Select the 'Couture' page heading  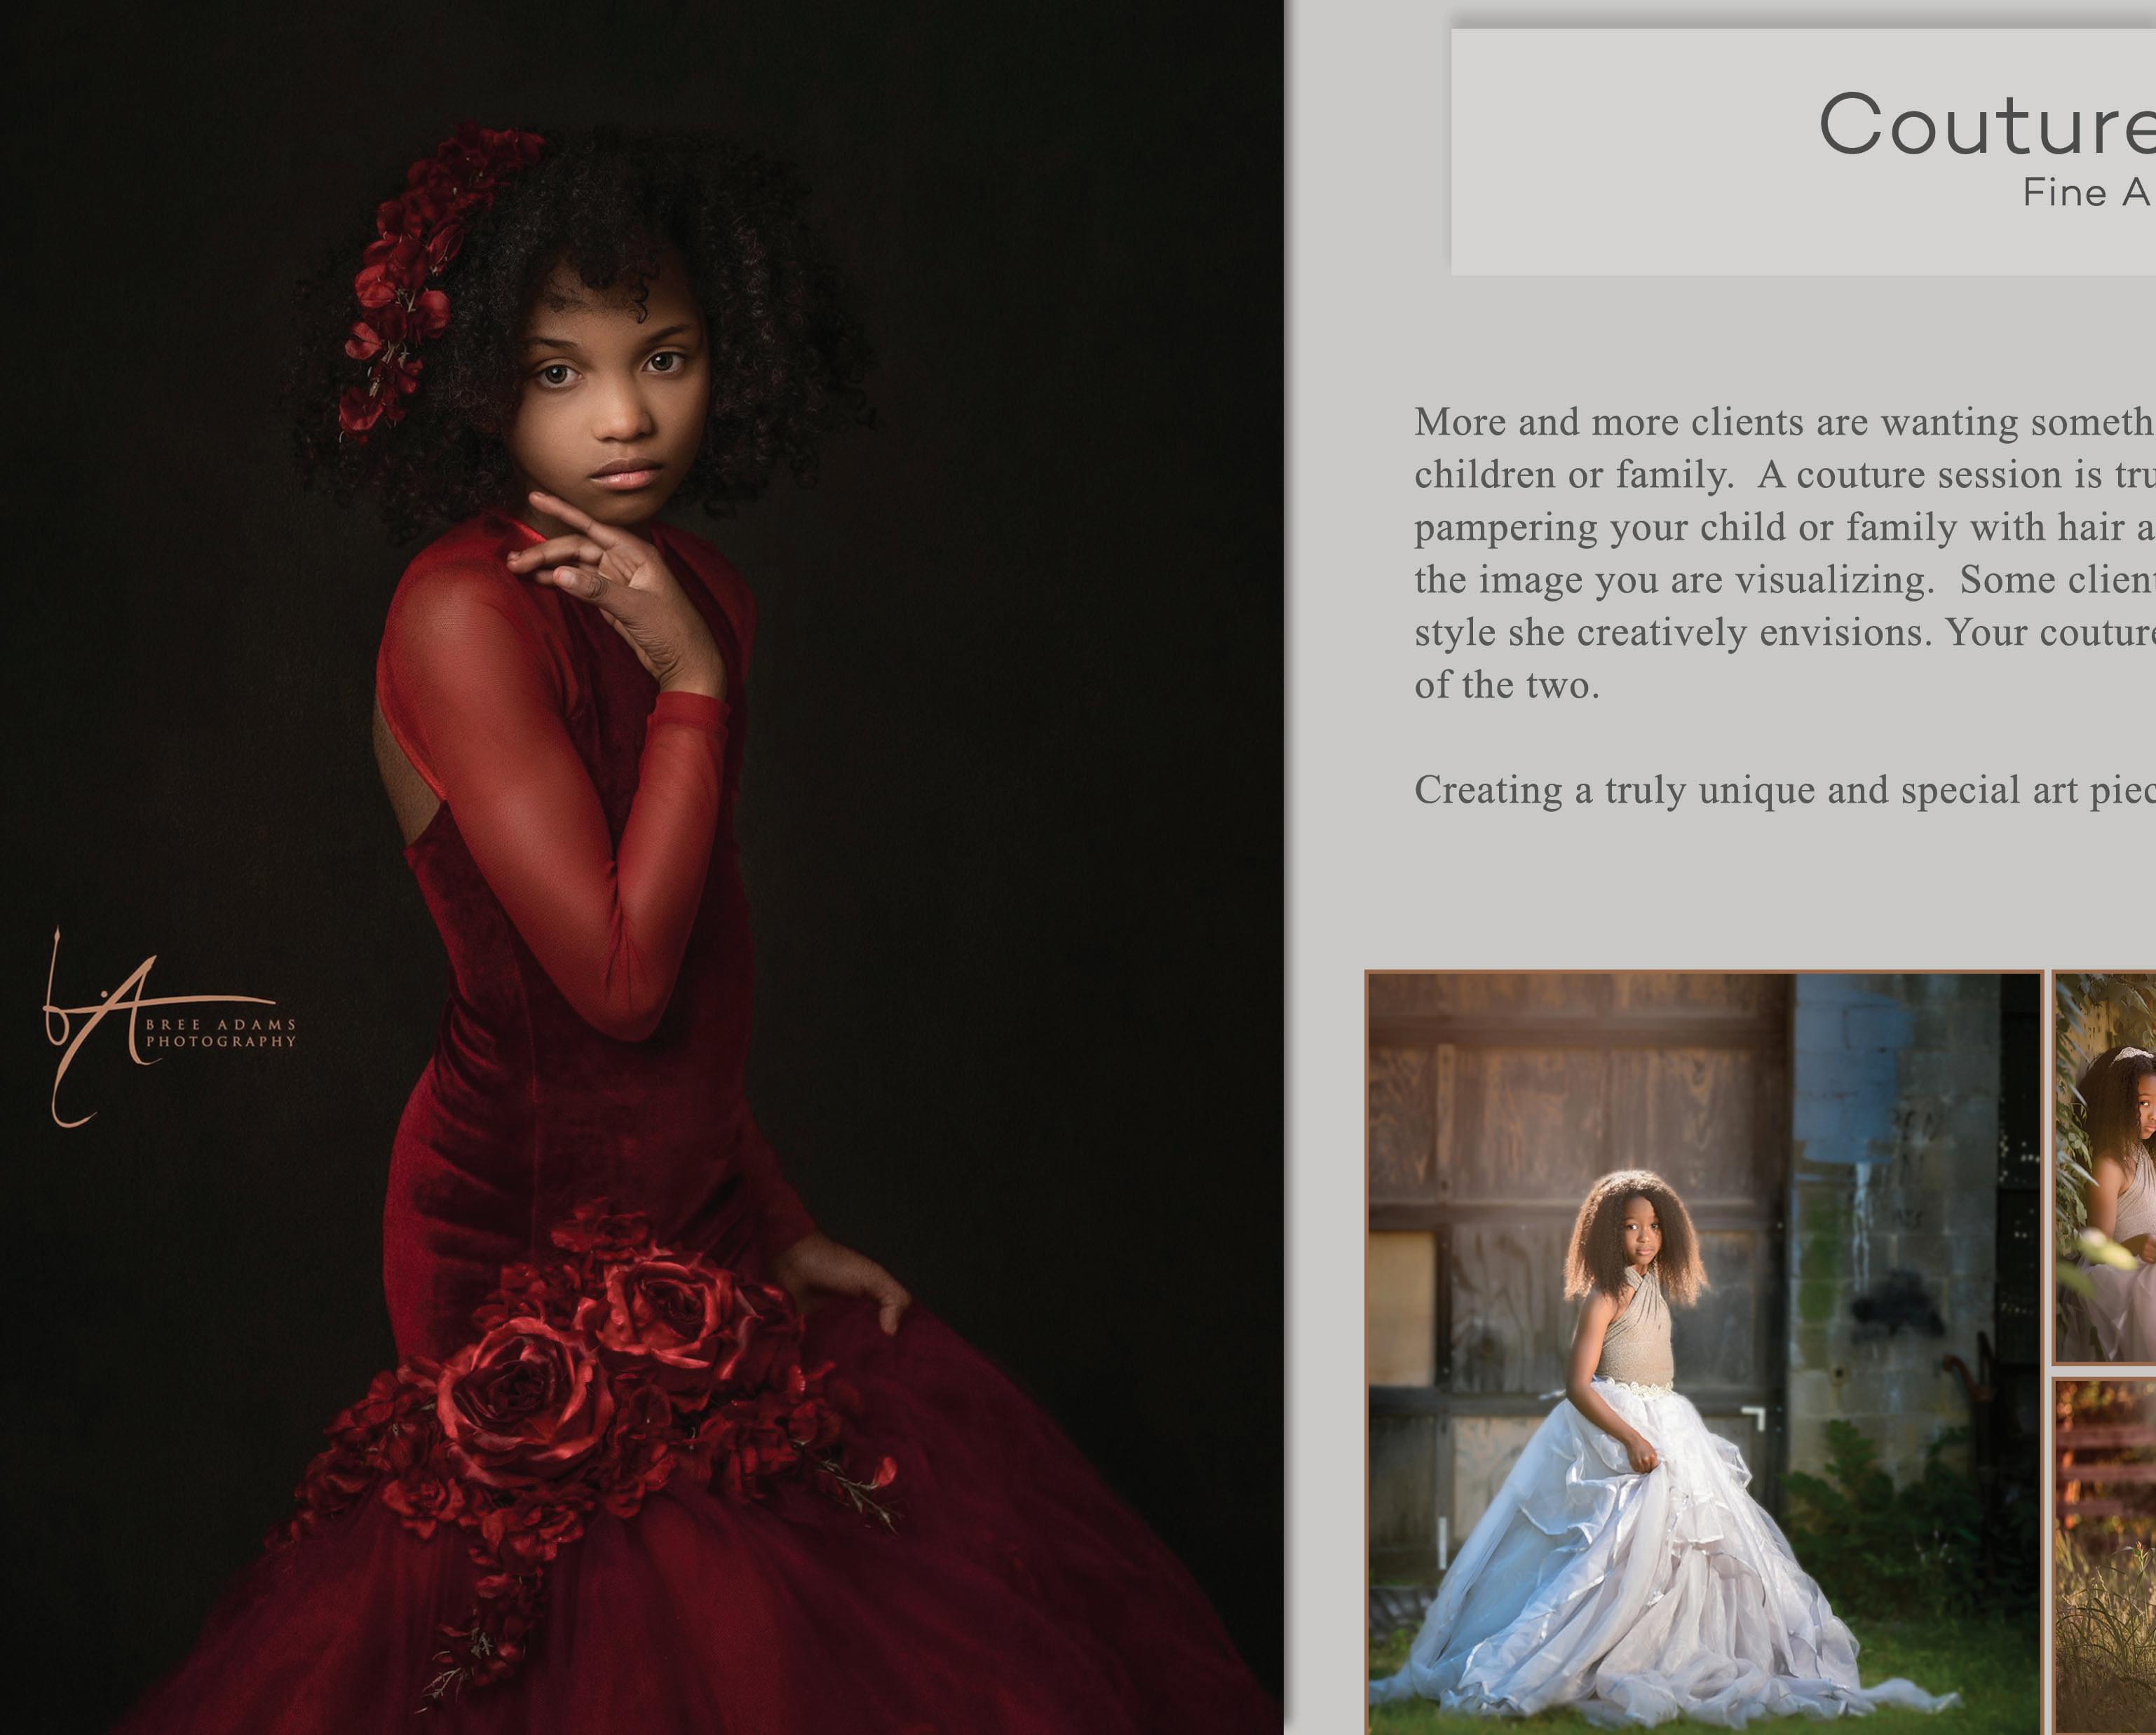(1986, 124)
